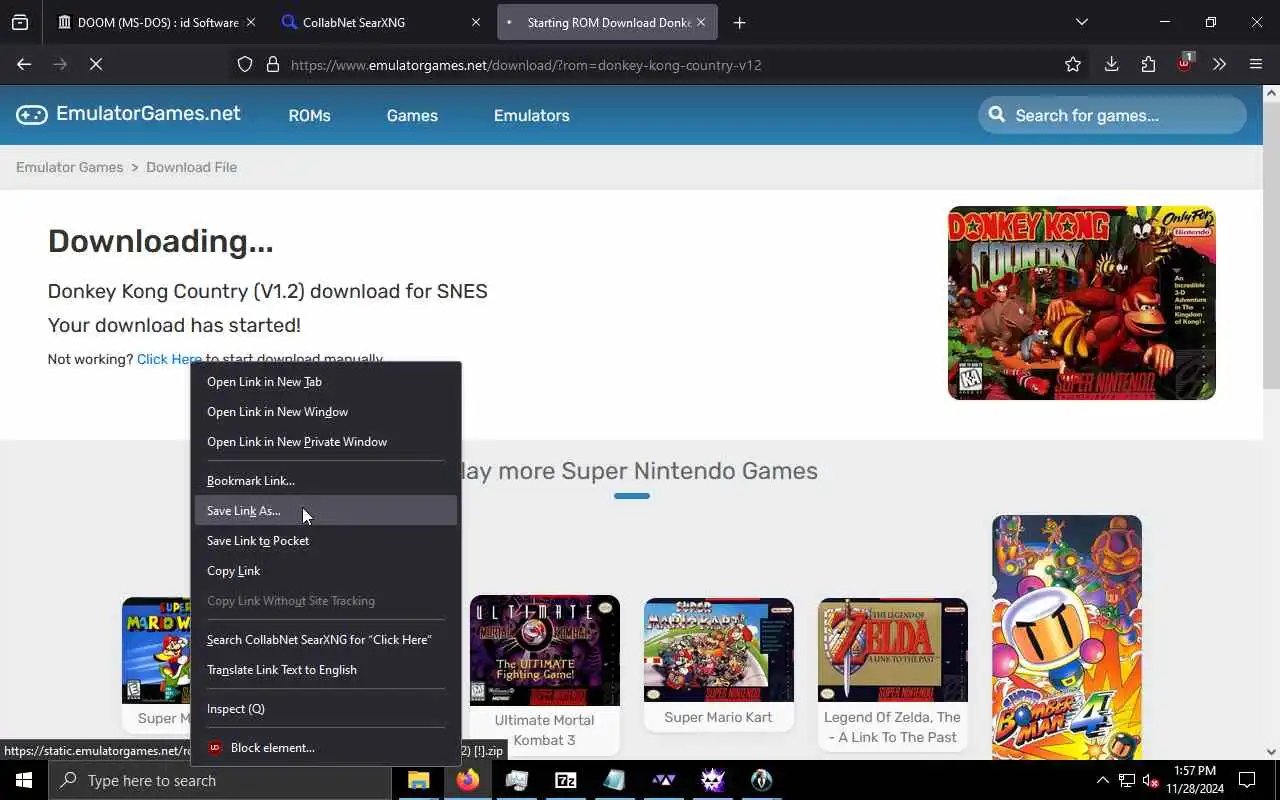Open a new tab with plus button

pos(739,22)
